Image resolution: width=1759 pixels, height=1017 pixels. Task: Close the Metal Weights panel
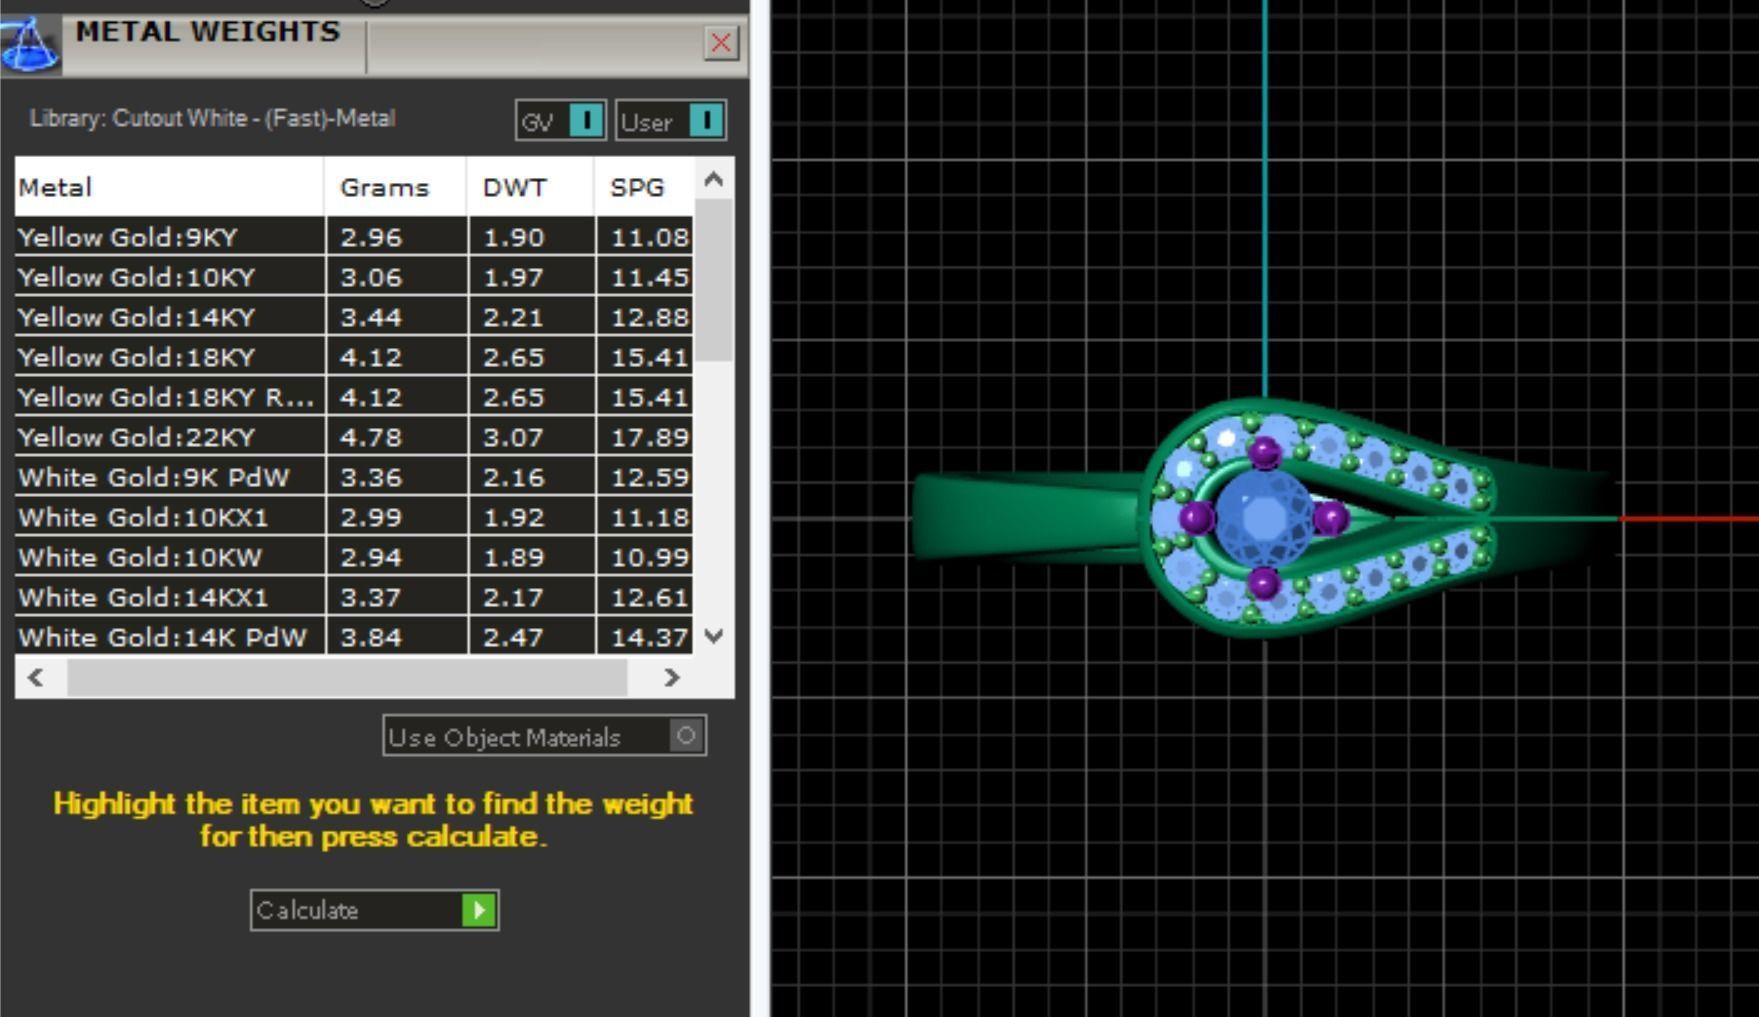(x=720, y=43)
